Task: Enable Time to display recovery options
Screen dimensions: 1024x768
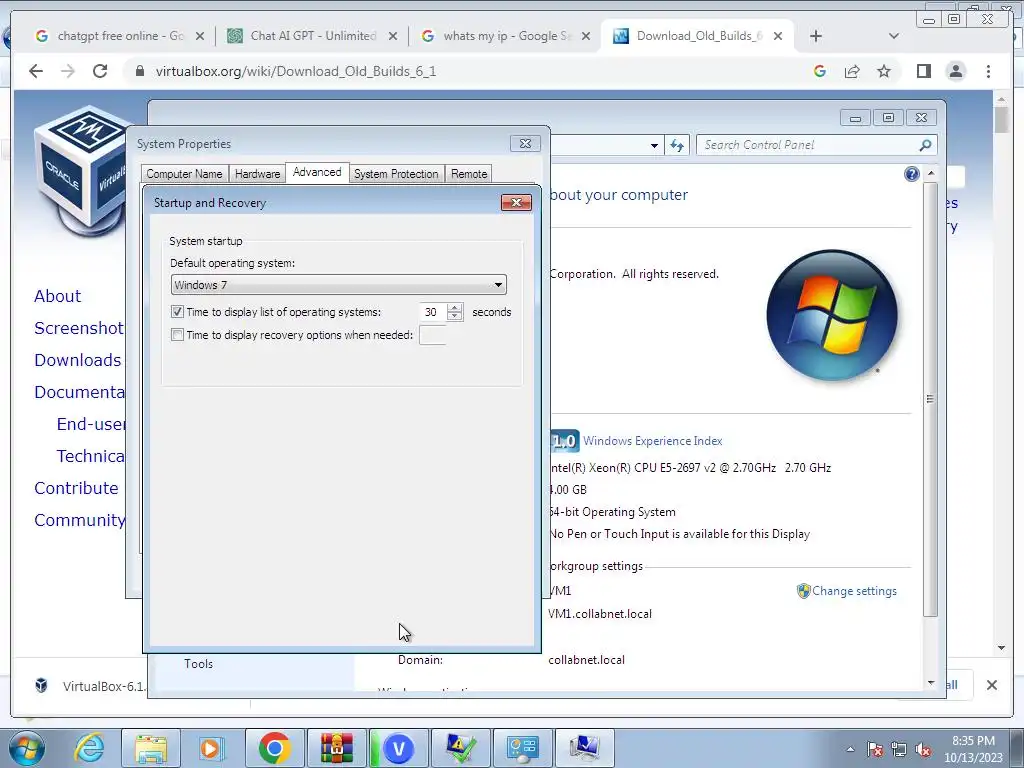Action: click(177, 335)
